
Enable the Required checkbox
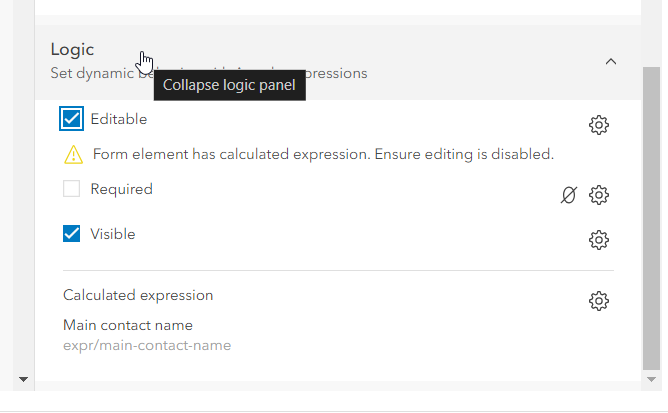pyautogui.click(x=72, y=189)
